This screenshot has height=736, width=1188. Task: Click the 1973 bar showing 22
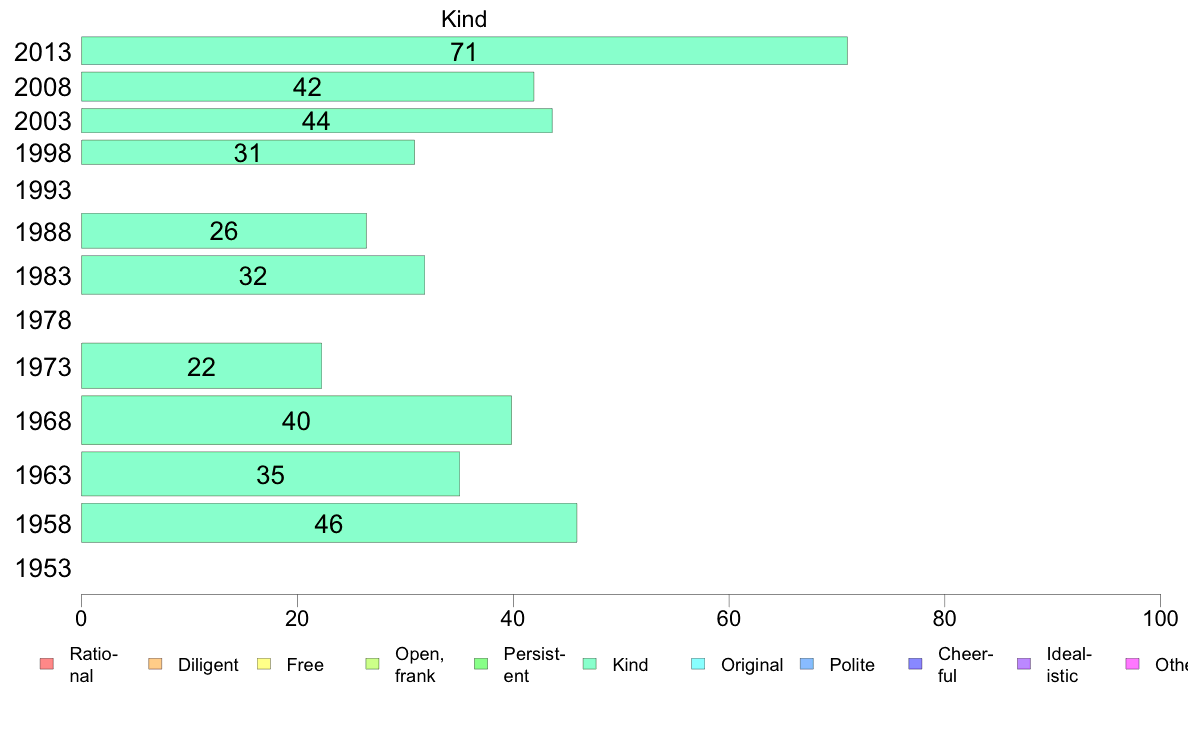pos(202,366)
